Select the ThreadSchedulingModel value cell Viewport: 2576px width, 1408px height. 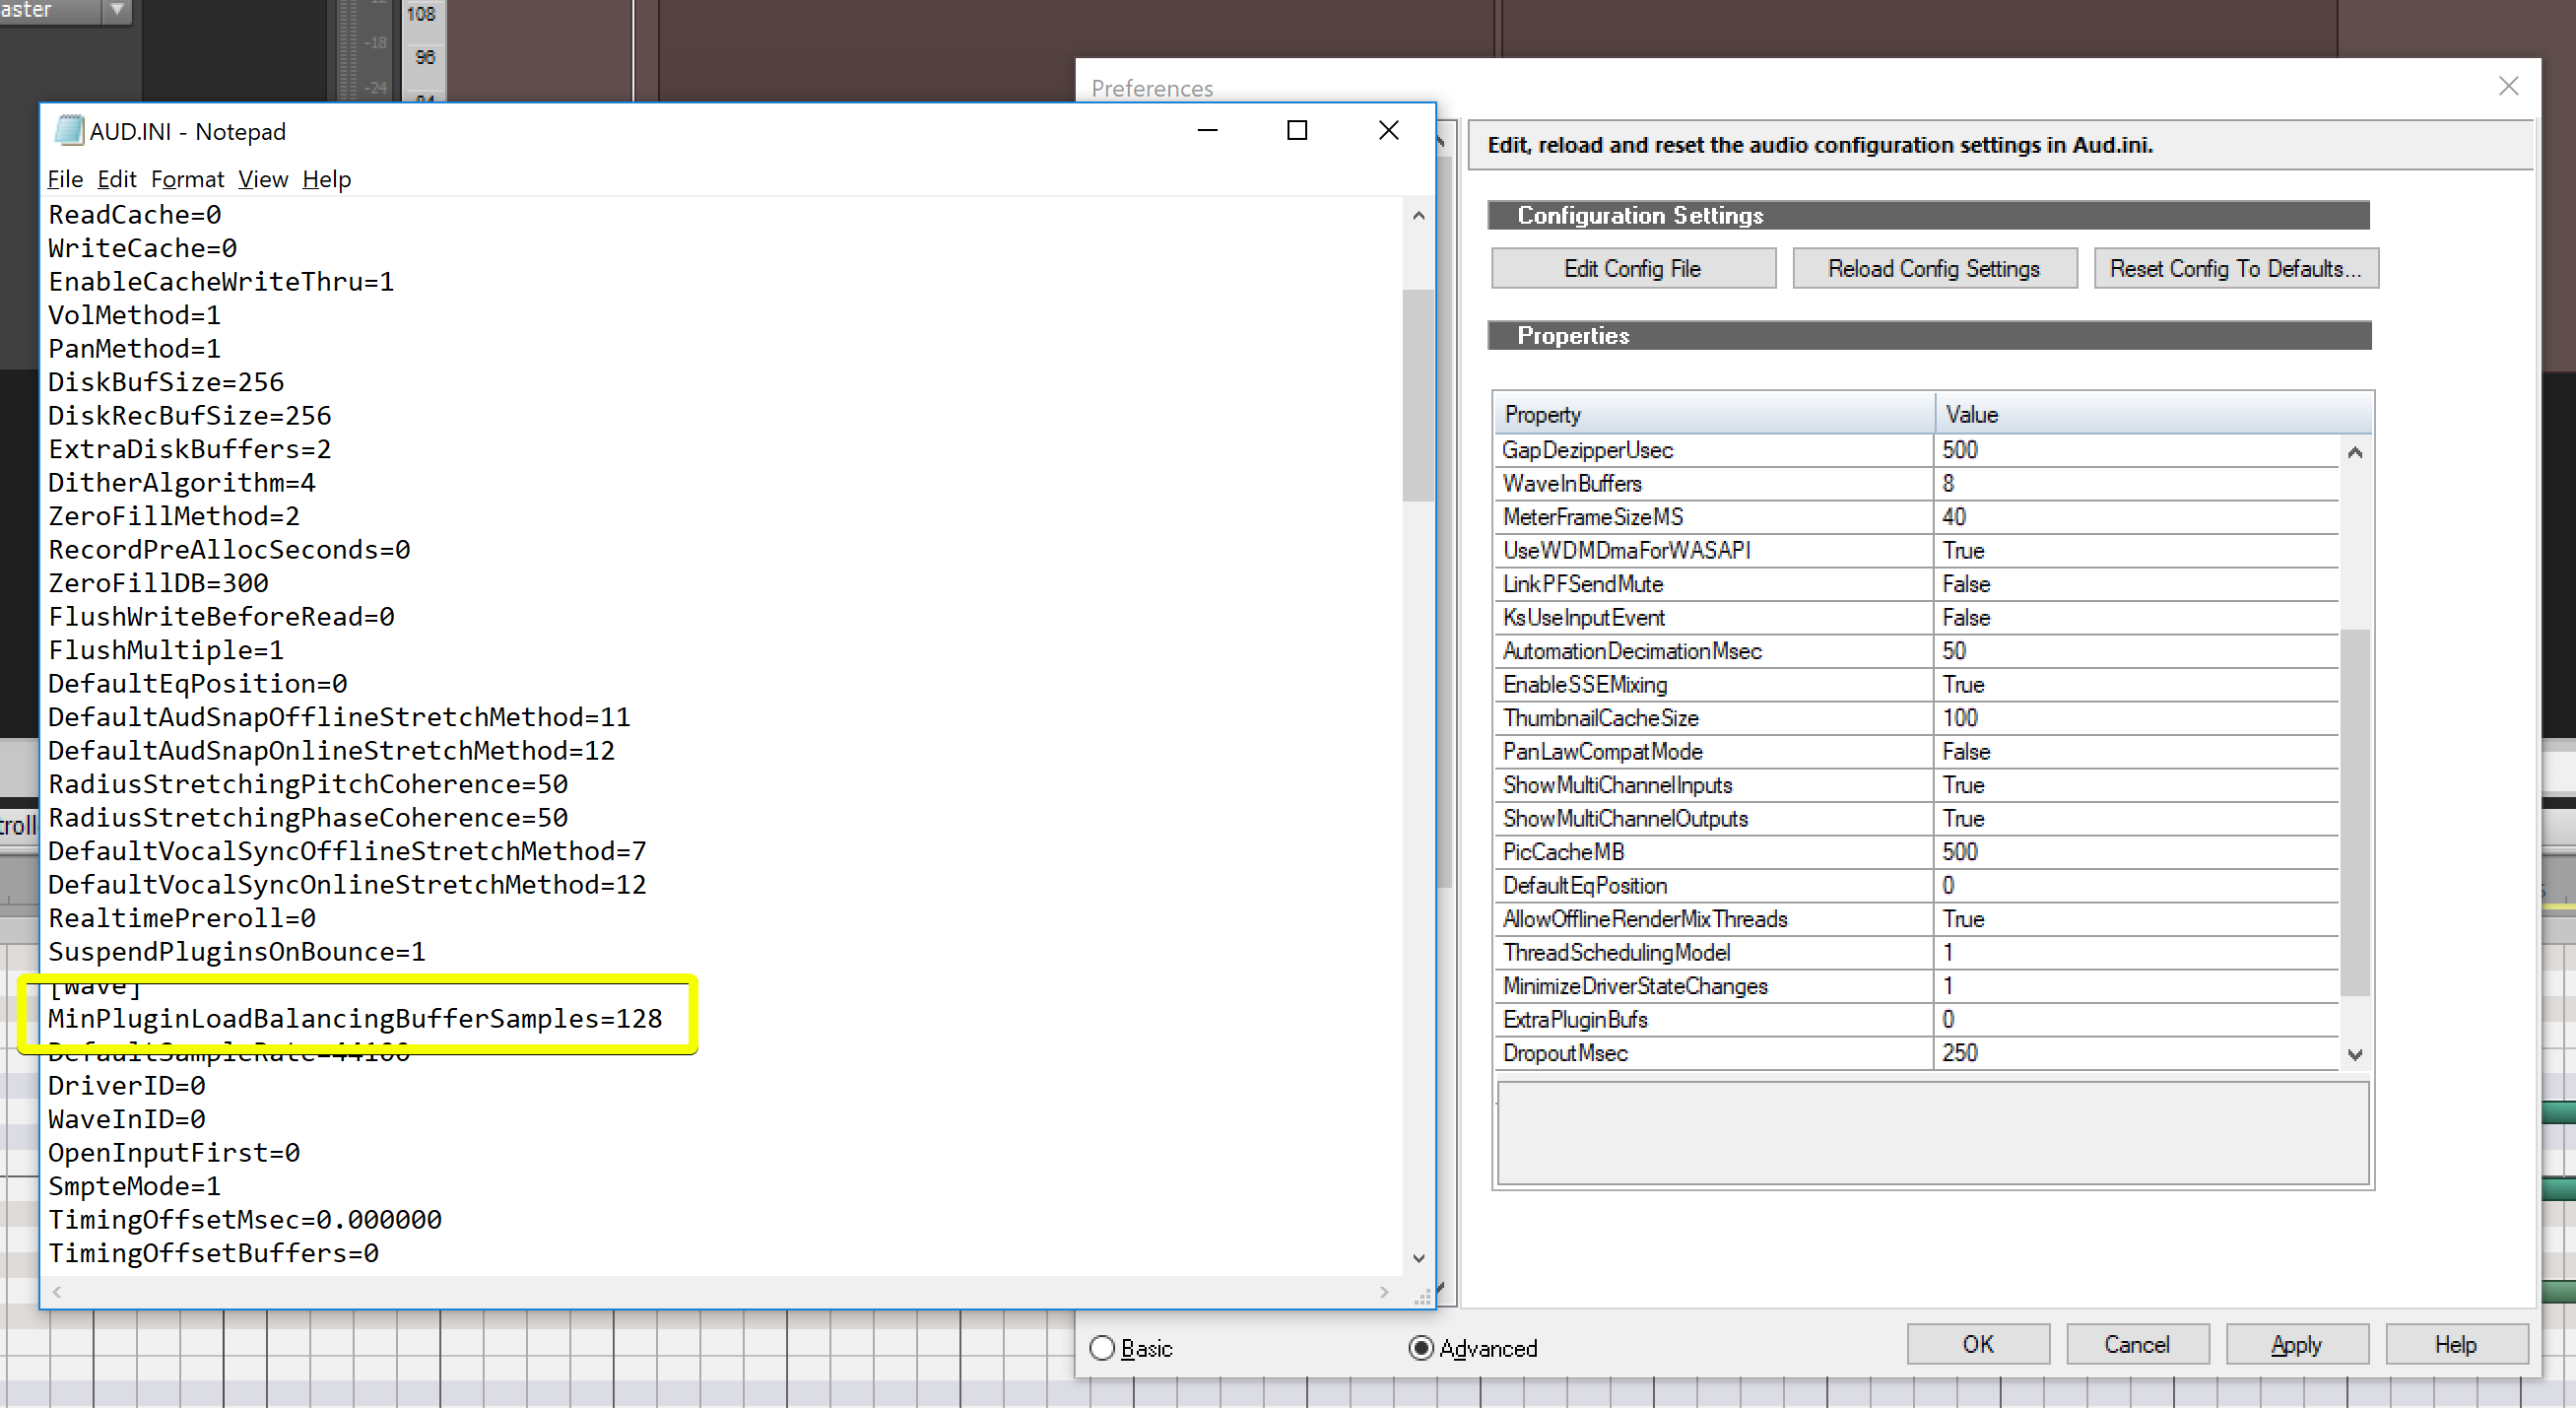[2130, 952]
